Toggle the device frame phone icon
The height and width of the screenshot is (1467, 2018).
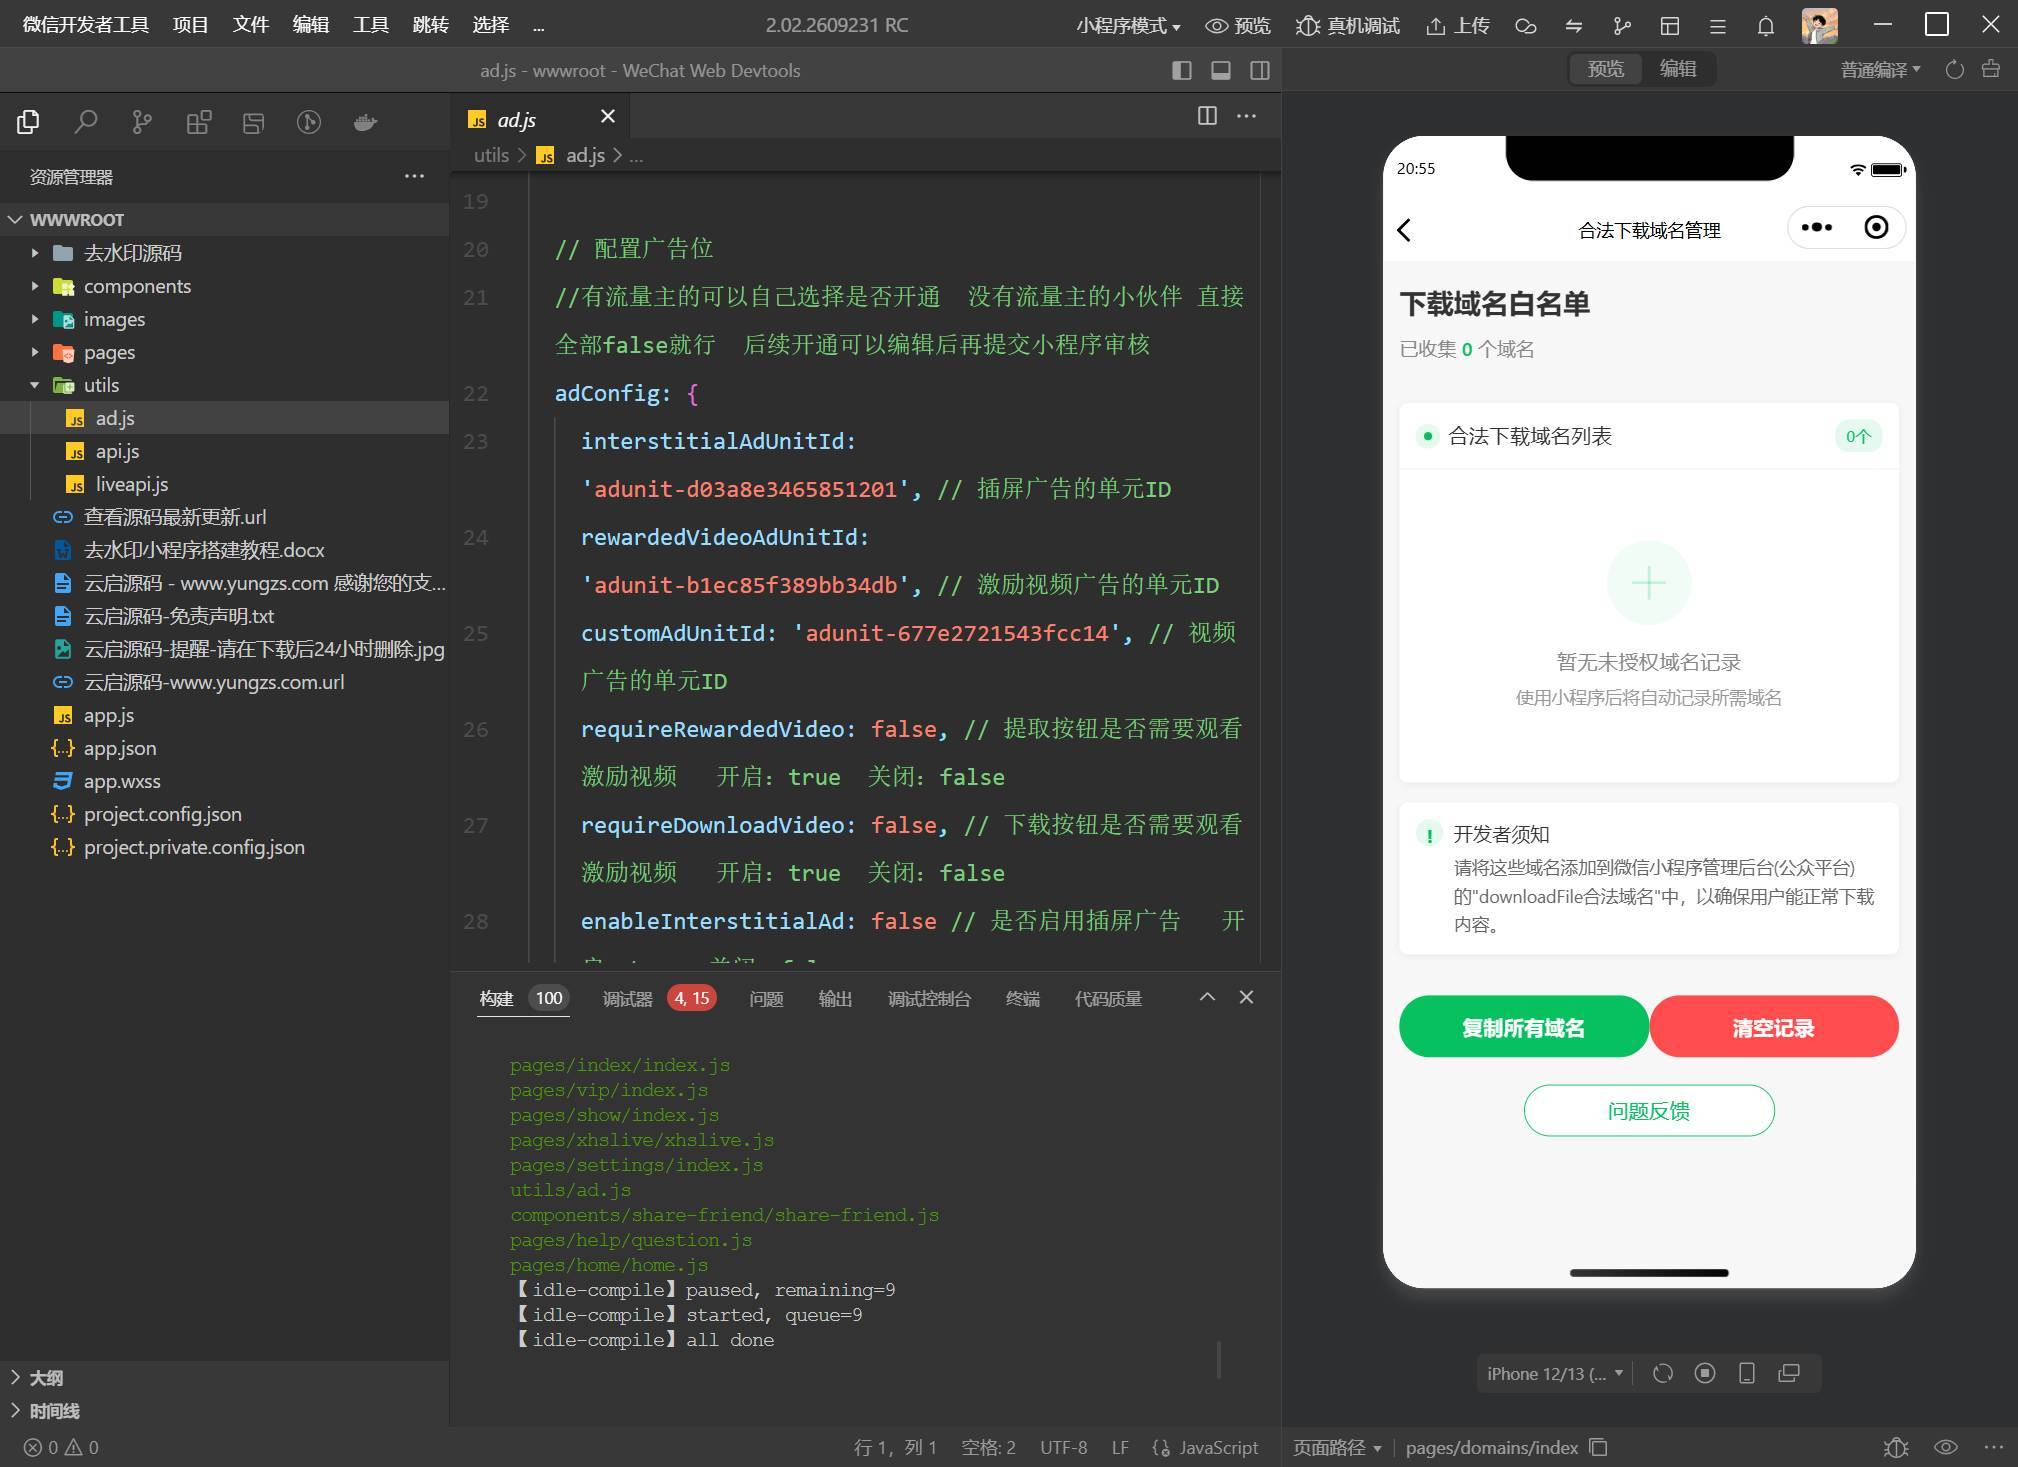pyautogui.click(x=1747, y=1373)
